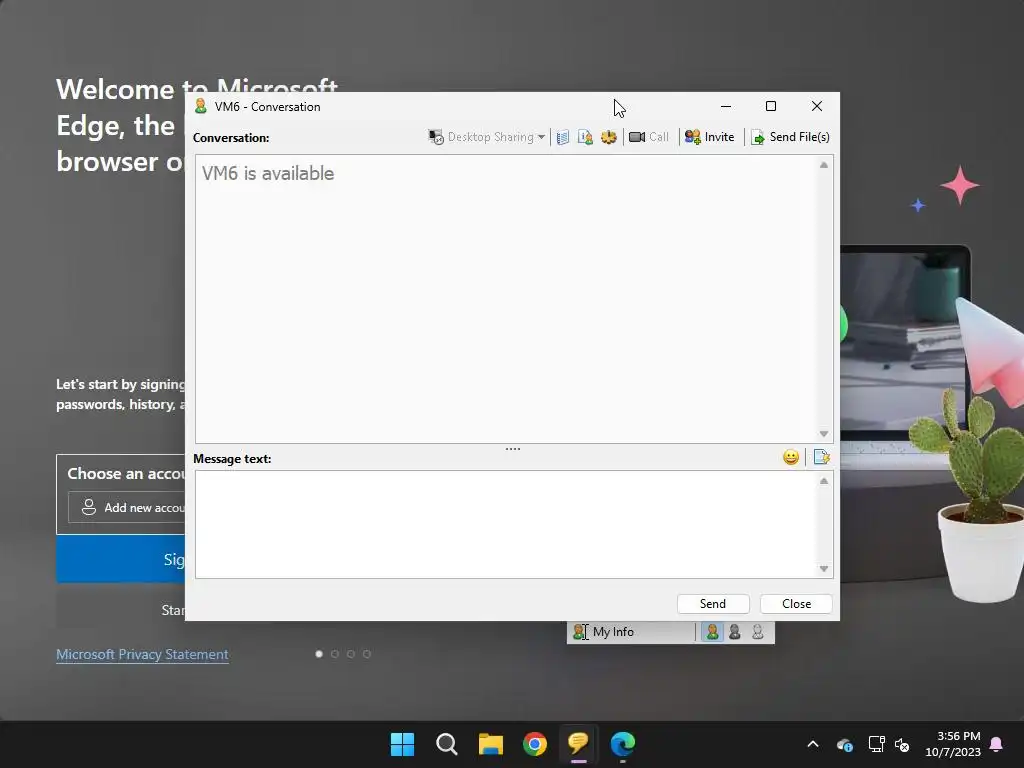This screenshot has width=1024, height=768.
Task: Open the clock showing 3:56 PM
Action: (953, 744)
